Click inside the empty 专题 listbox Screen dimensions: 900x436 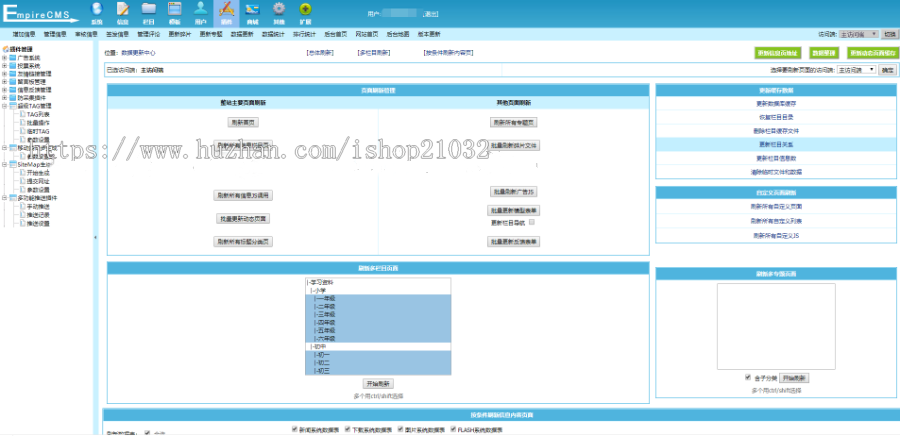[x=776, y=326]
